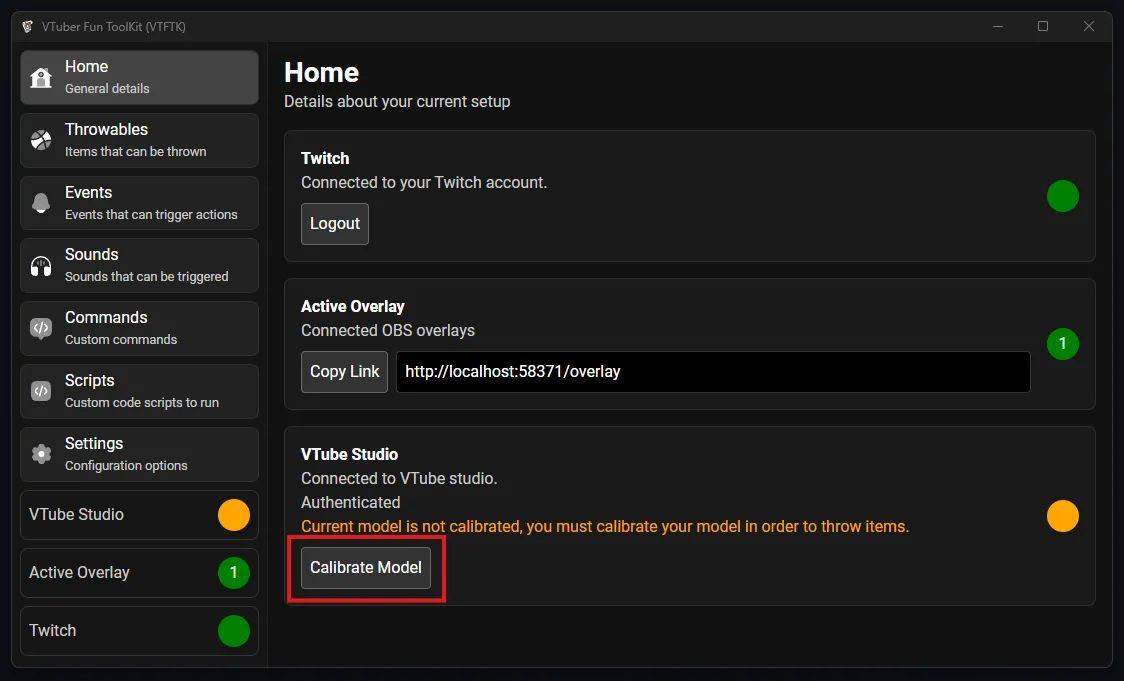Screen dimensions: 1124x681
Task: Go to Custom commands page
Action: point(139,328)
